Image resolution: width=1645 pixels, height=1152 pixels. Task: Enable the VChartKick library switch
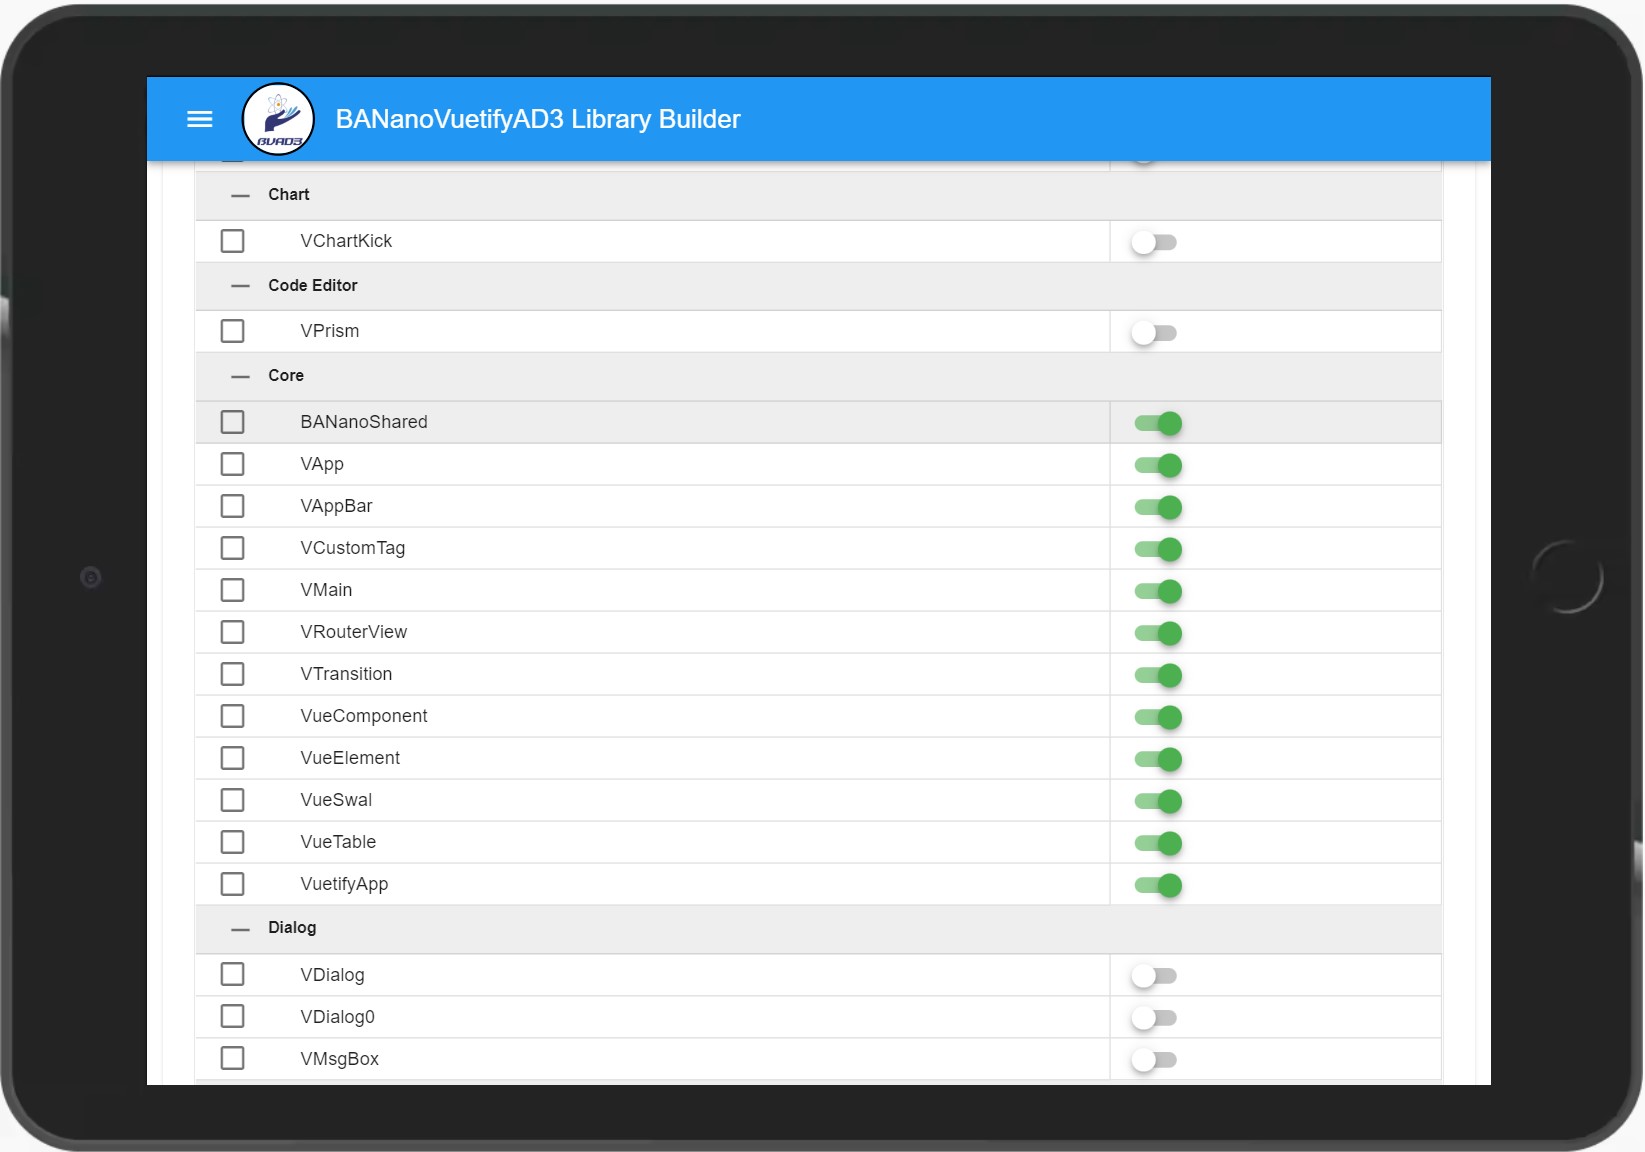pyautogui.click(x=1155, y=242)
